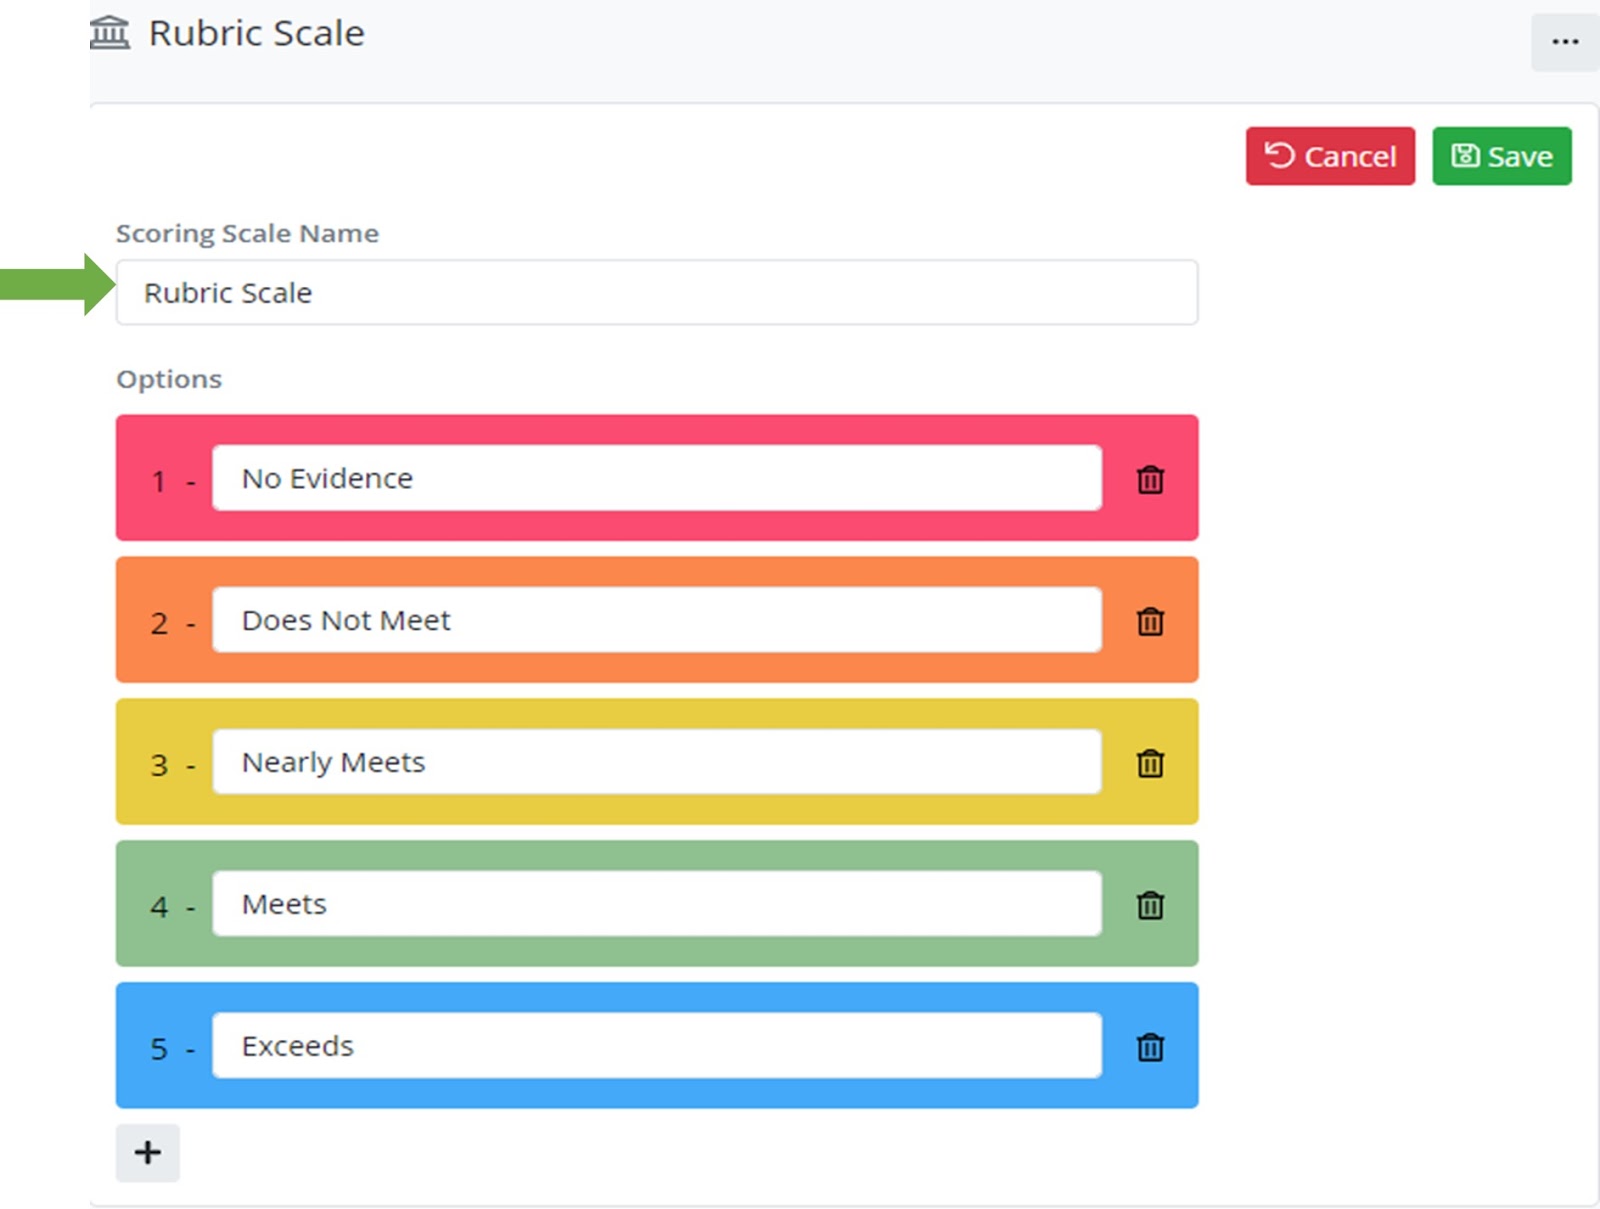Cancel editing the rubric scale
The image size is (1600, 1209).
1329,156
